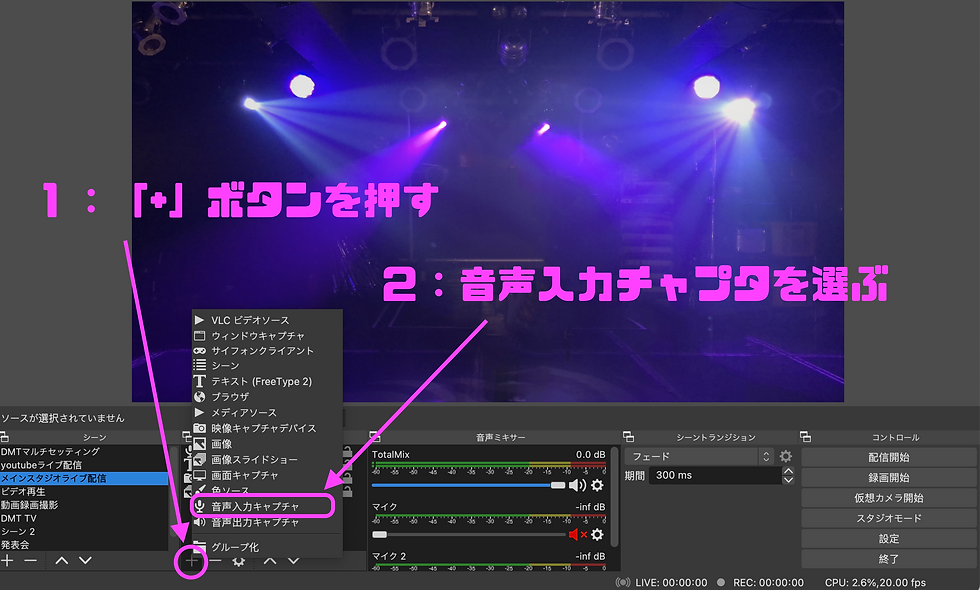
Task: Undock the シーン panel using its float icon
Action: pyautogui.click(x=4, y=437)
